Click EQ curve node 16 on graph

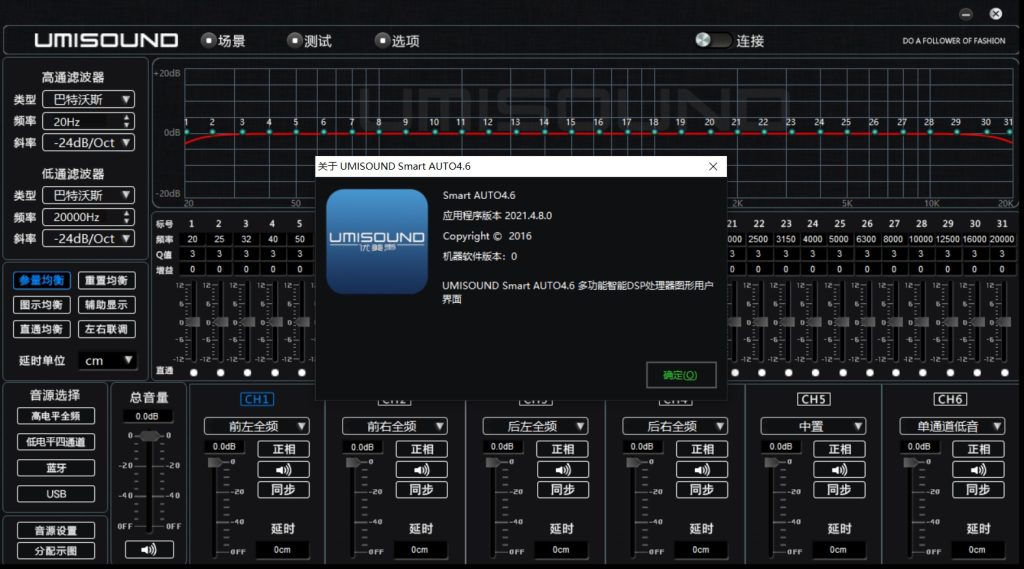[x=599, y=132]
